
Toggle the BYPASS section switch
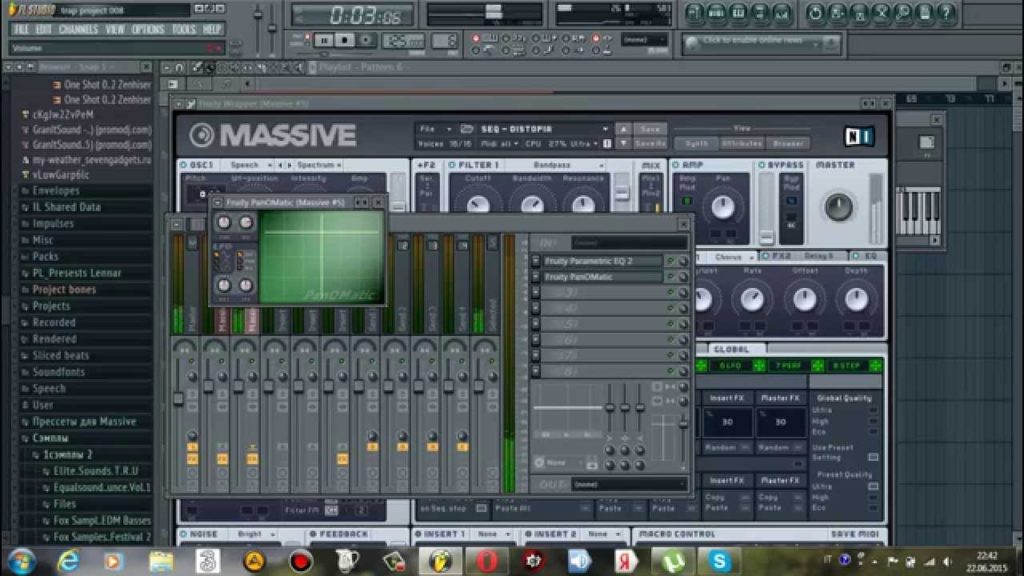761,165
